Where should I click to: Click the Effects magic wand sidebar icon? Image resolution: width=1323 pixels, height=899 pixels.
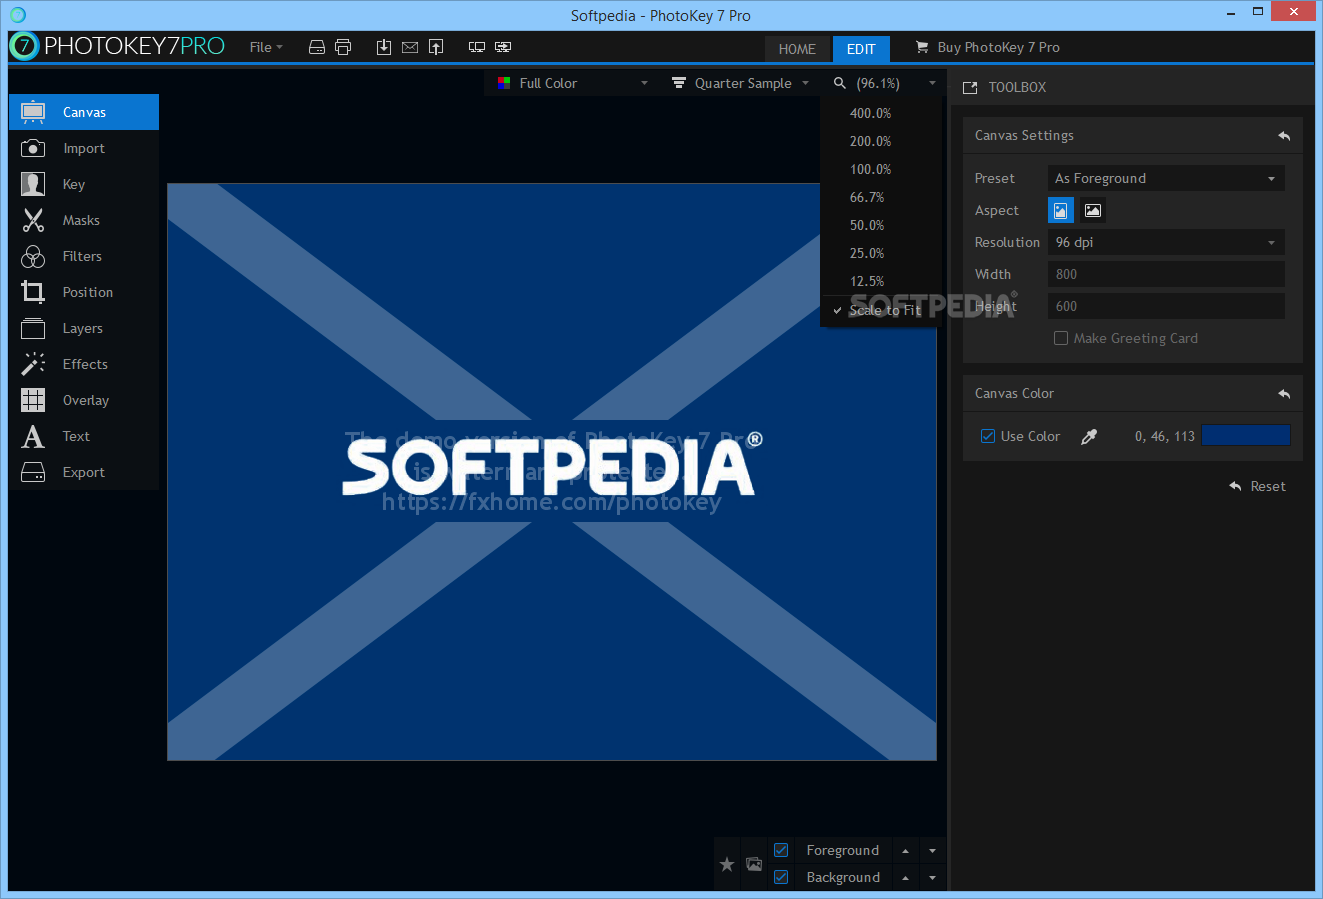pyautogui.click(x=33, y=364)
